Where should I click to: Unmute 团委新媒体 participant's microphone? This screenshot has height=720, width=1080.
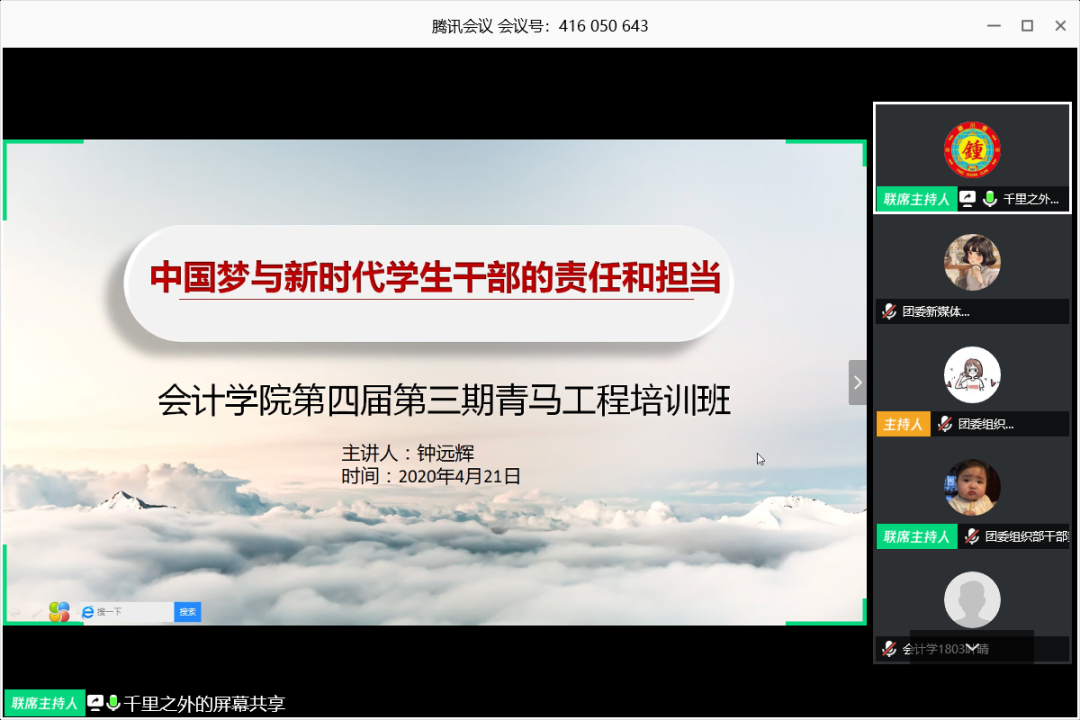890,311
